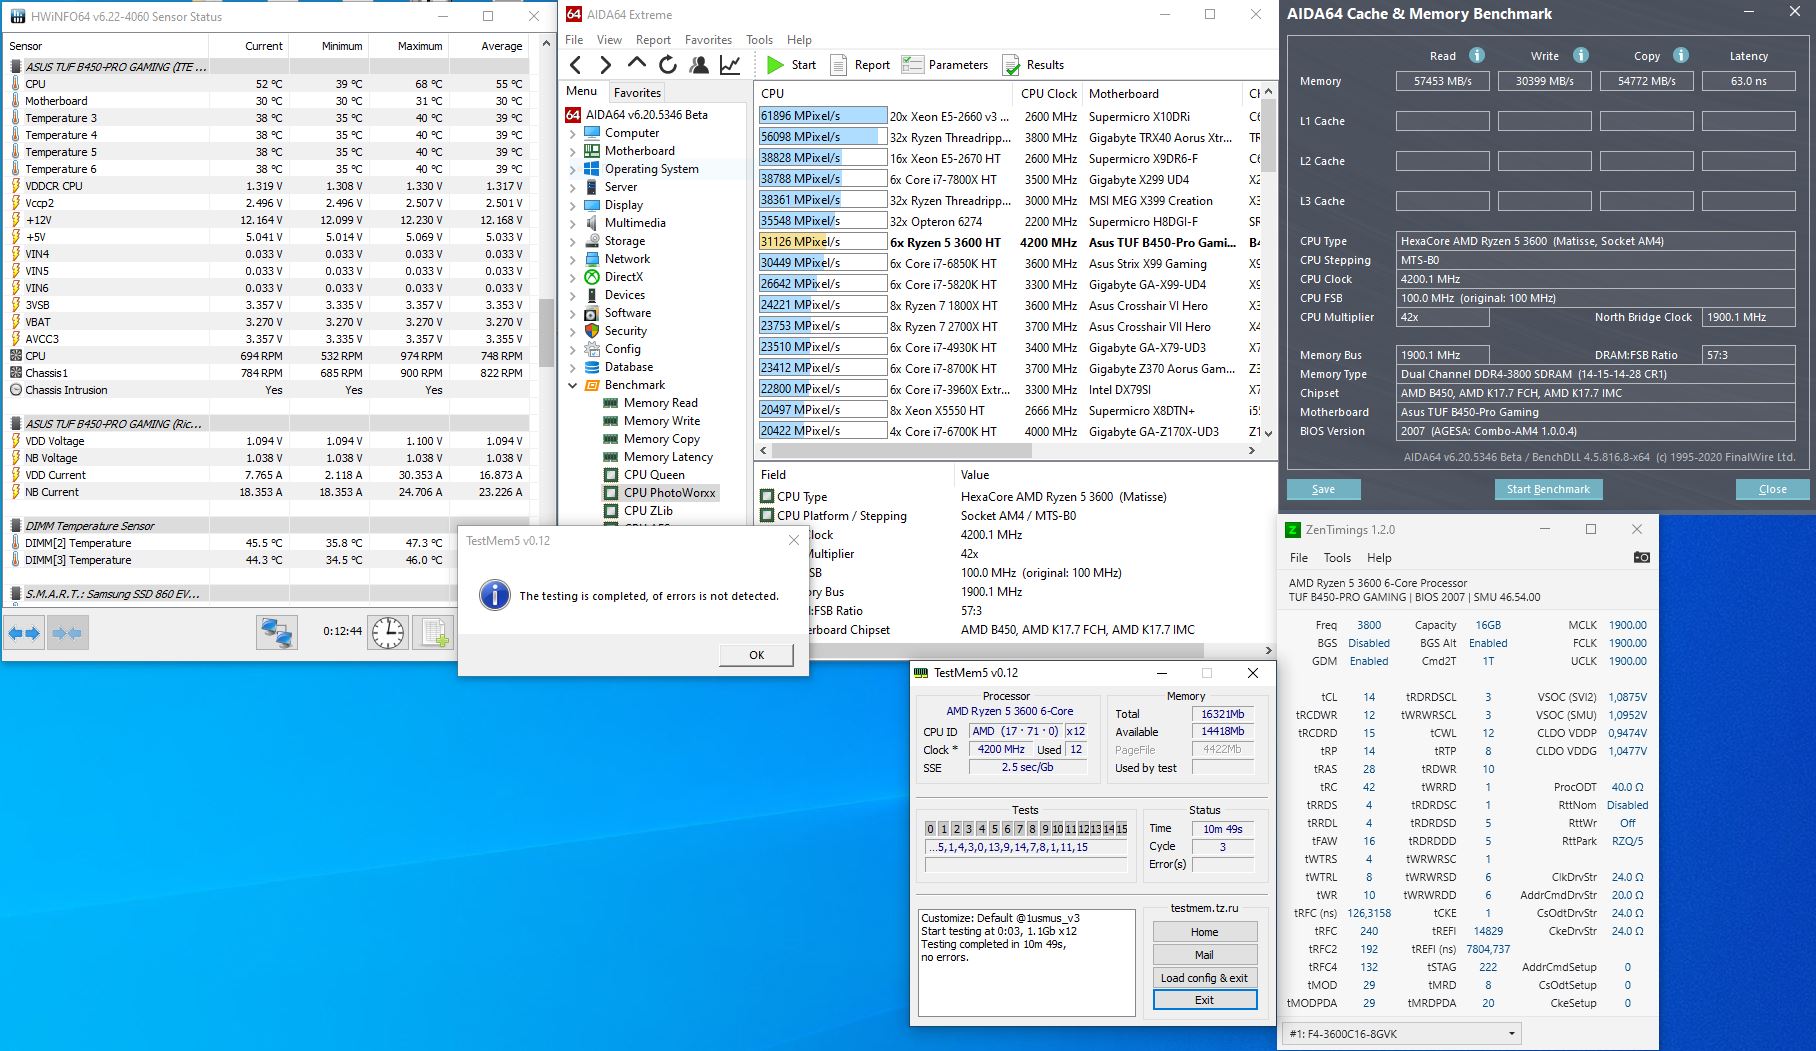Take a screenshot with ZenTimings camera icon
This screenshot has height=1051, width=1816.
pos(1641,557)
